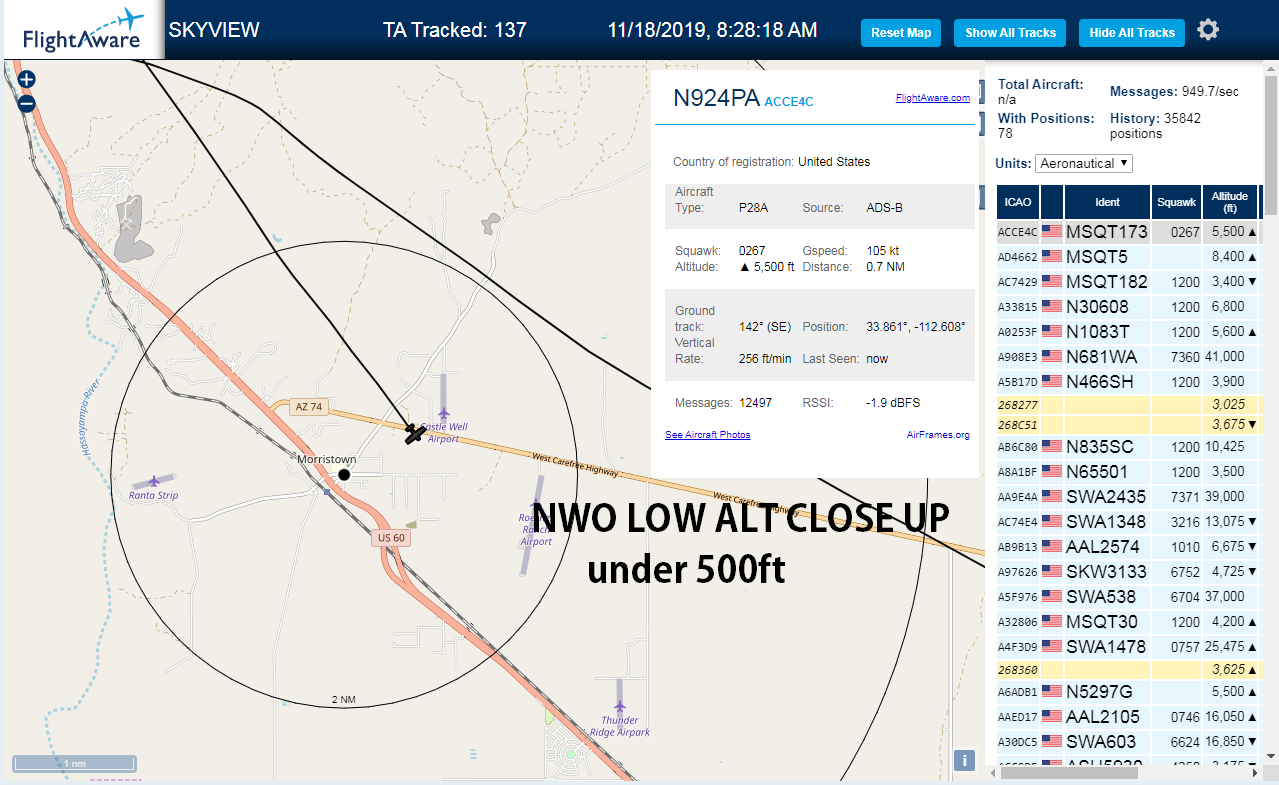This screenshot has width=1279, height=785.
Task: Select the N466SH aircraft row
Action: click(1128, 382)
